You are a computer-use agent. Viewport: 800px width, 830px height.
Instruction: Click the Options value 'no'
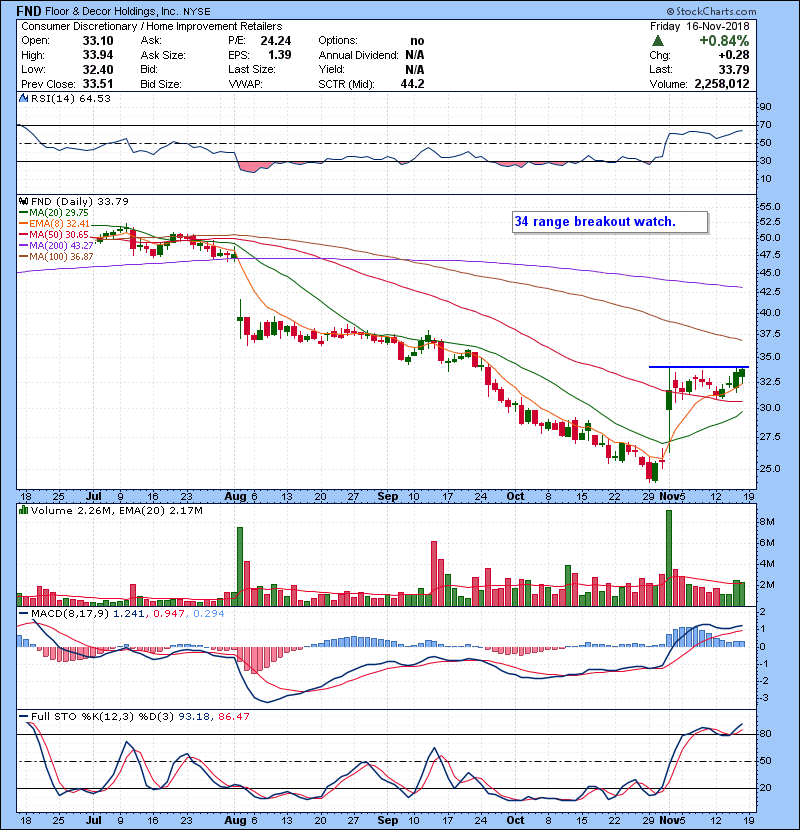417,41
